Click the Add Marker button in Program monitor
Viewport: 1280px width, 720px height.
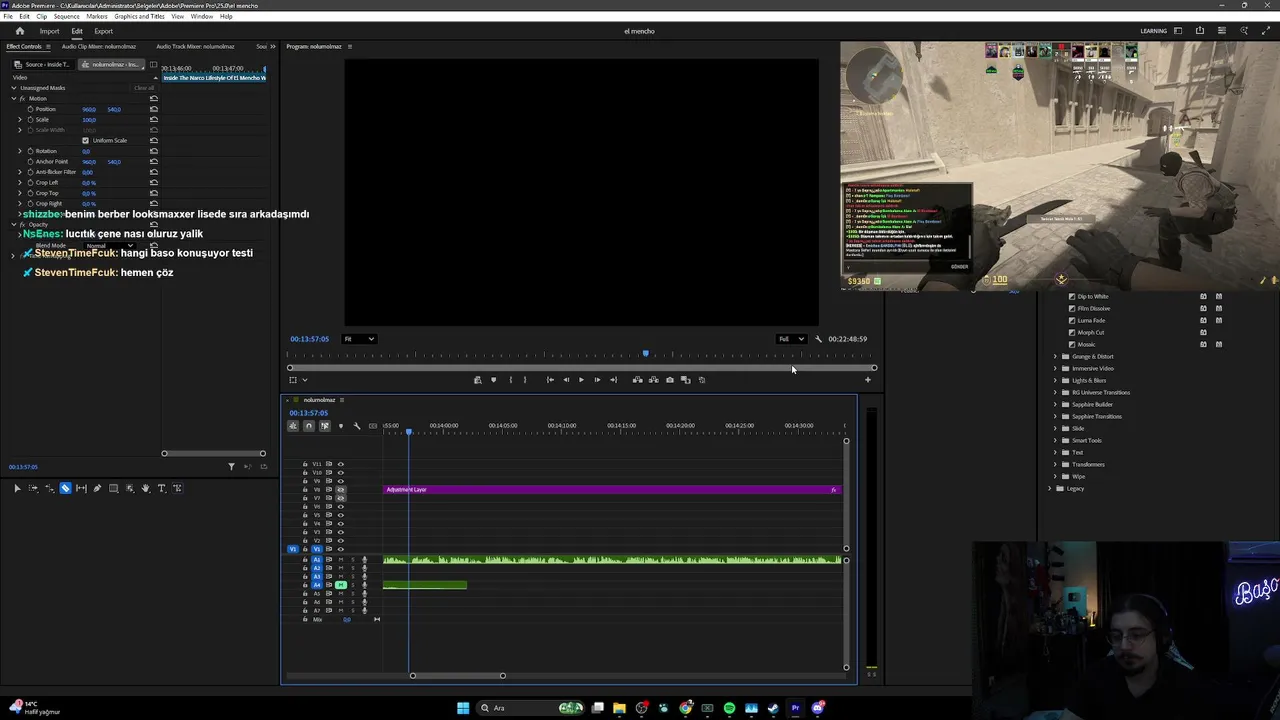pyautogui.click(x=493, y=380)
